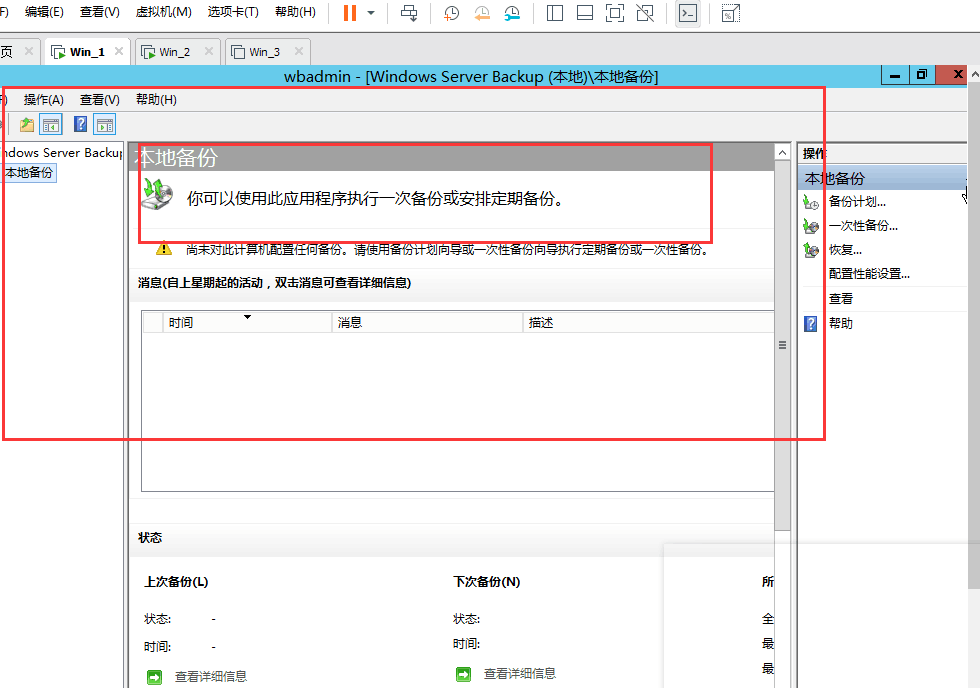Close the Win_3 tab

pos(299,51)
